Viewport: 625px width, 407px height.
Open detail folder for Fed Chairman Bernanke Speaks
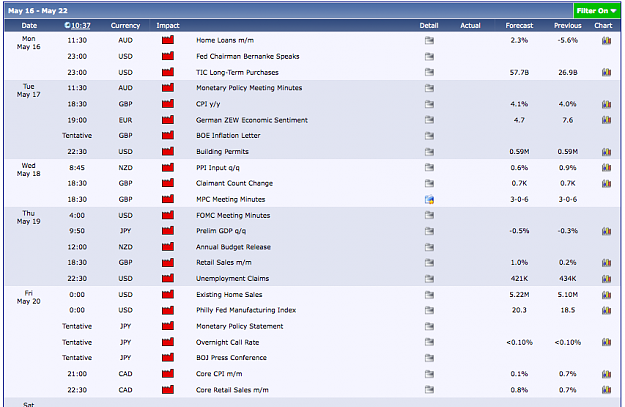click(x=429, y=56)
